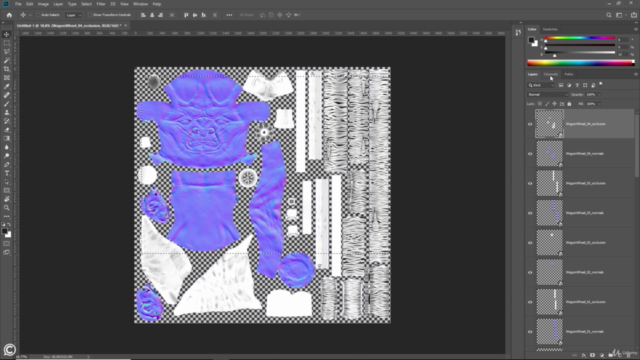Select the Zoom tool

pos(7,207)
